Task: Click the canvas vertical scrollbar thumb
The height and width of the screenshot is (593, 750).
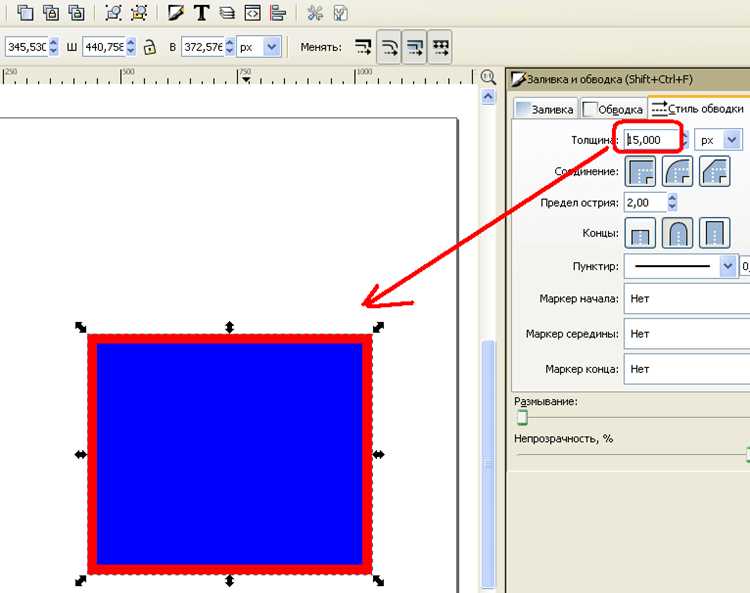Action: (488, 464)
